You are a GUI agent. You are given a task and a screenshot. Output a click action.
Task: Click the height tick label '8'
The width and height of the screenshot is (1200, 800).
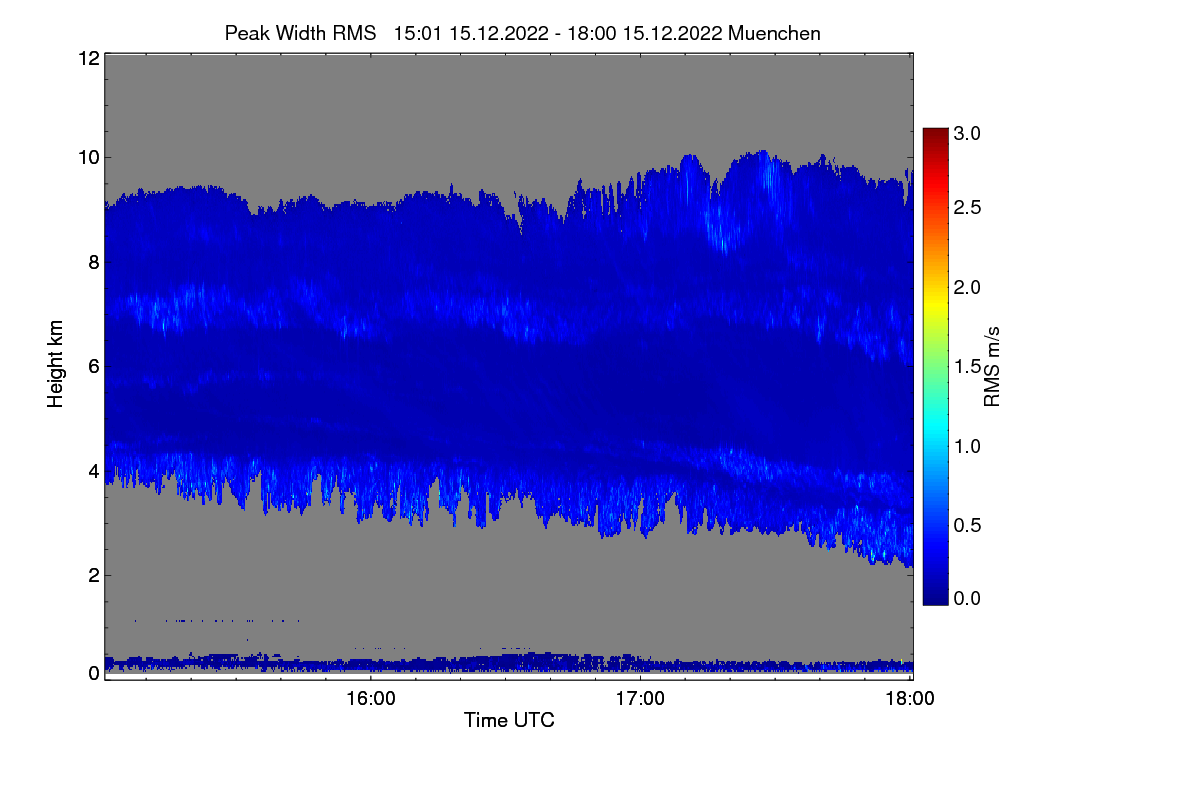click(93, 262)
